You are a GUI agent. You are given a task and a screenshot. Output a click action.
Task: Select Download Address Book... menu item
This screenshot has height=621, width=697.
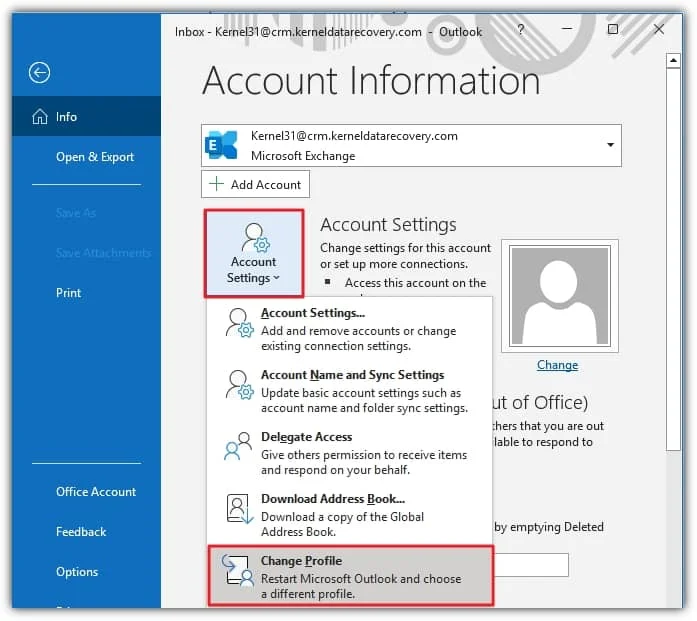pyautogui.click(x=350, y=515)
